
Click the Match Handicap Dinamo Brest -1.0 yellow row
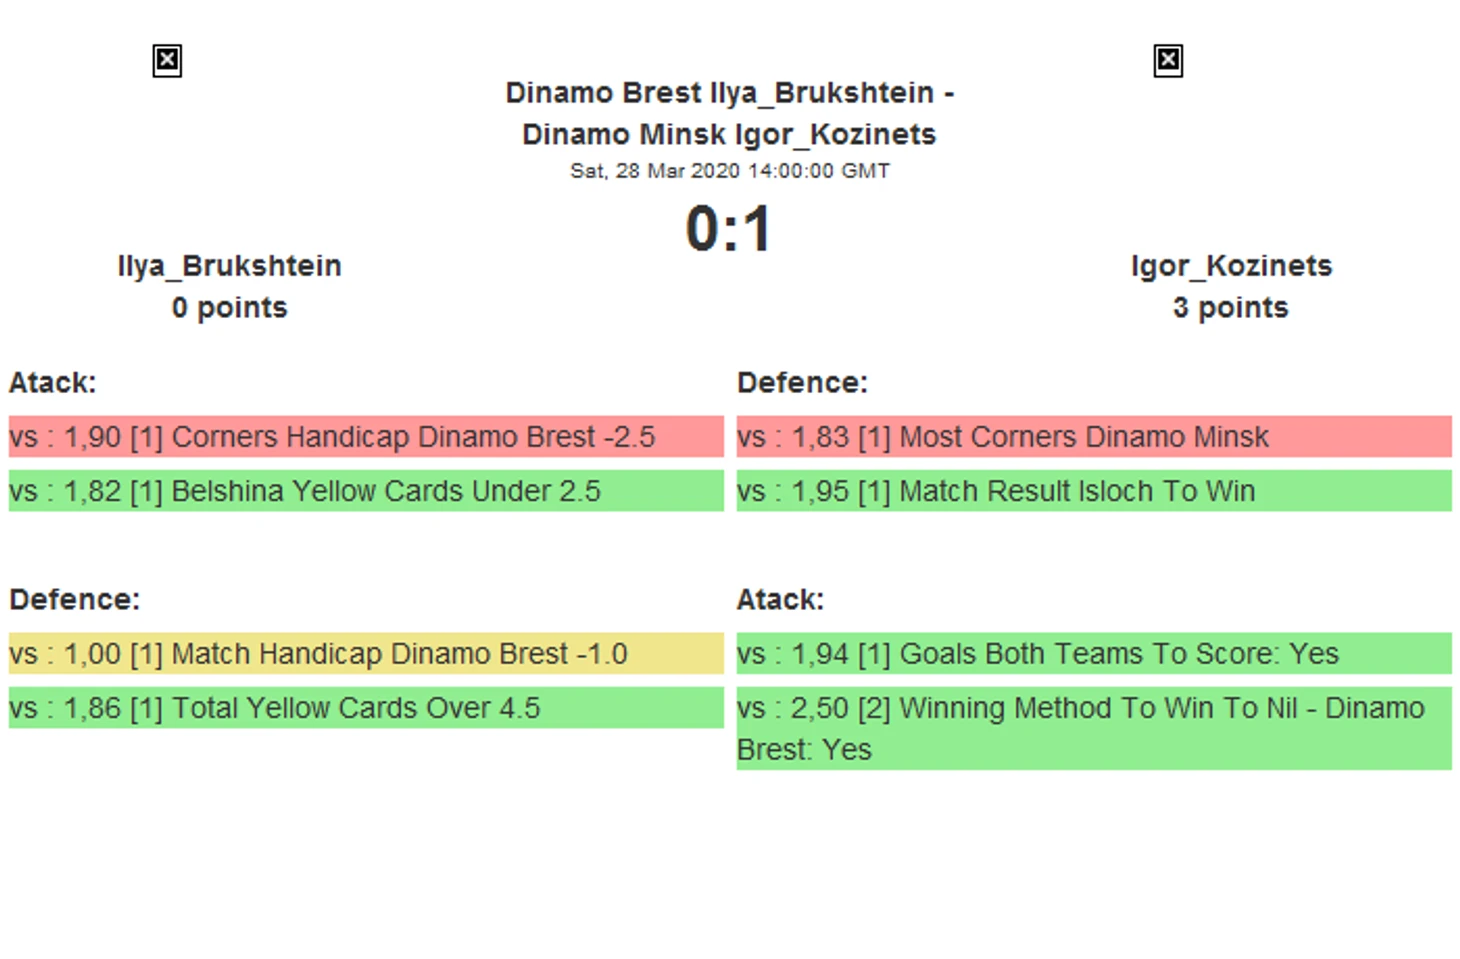[365, 653]
